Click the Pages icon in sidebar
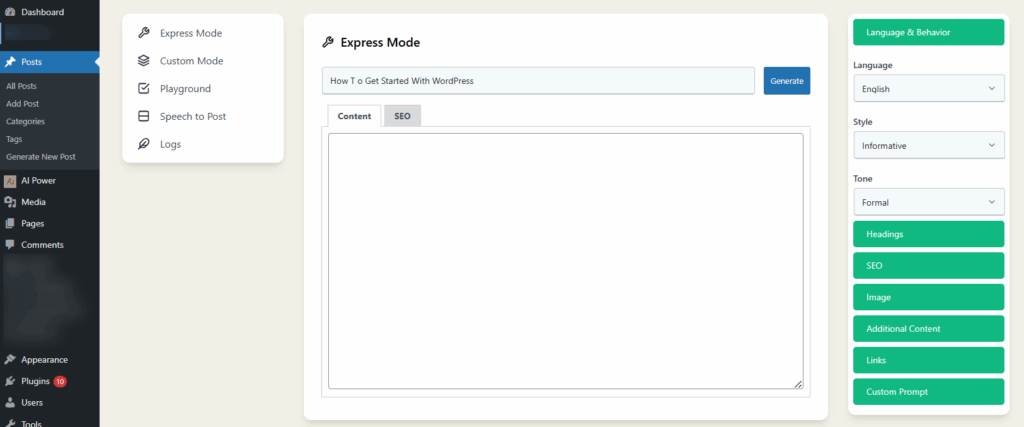This screenshot has height=427, width=1024. pos(10,223)
